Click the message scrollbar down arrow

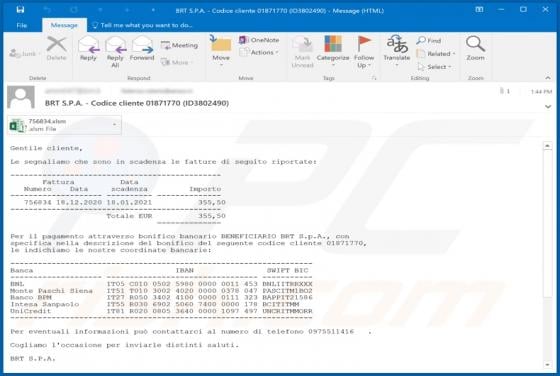(547, 365)
